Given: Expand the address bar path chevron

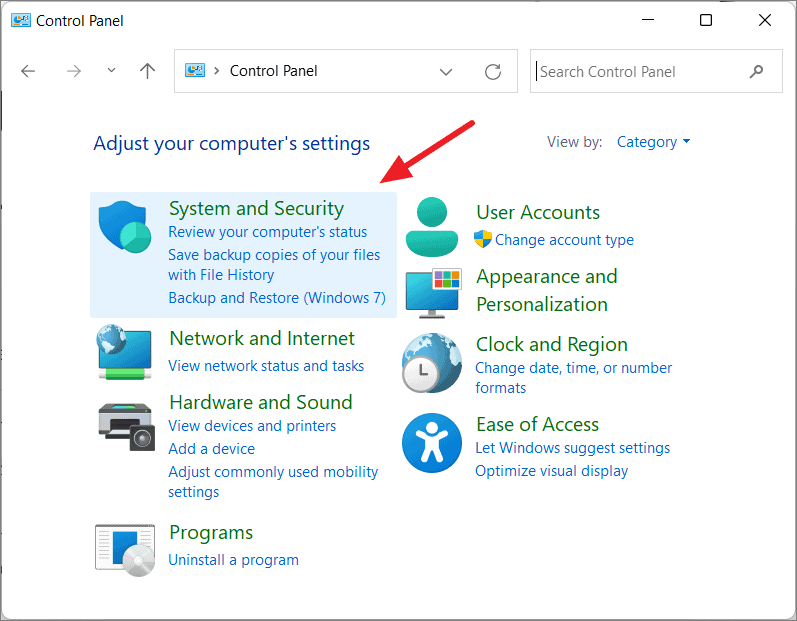Looking at the screenshot, I should pos(217,71).
